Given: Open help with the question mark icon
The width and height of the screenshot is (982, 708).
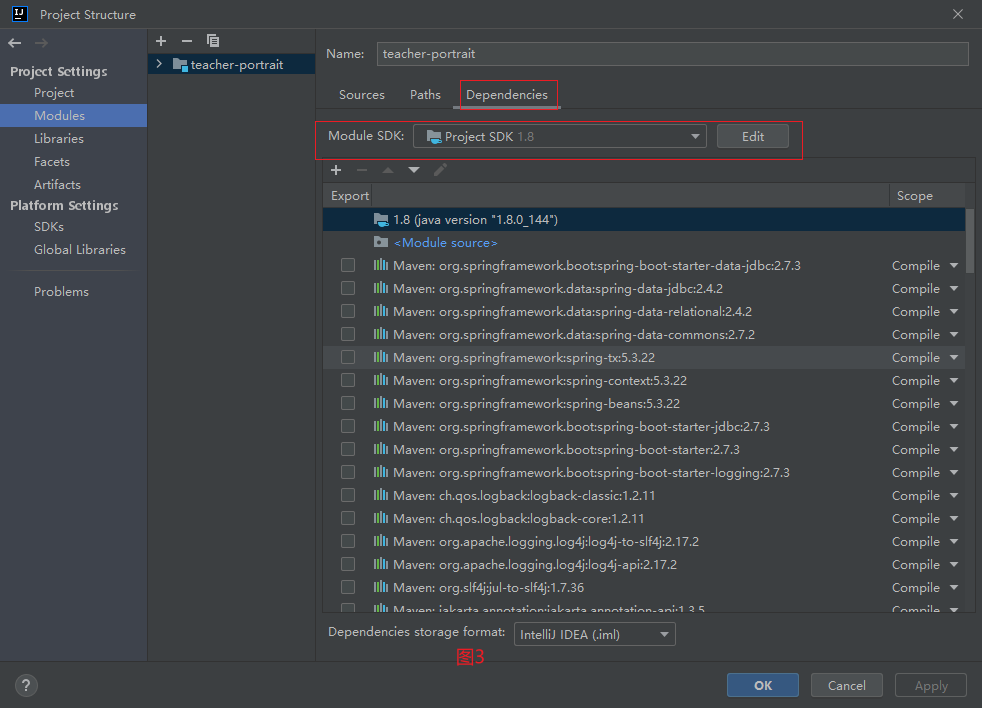Looking at the screenshot, I should click(26, 685).
